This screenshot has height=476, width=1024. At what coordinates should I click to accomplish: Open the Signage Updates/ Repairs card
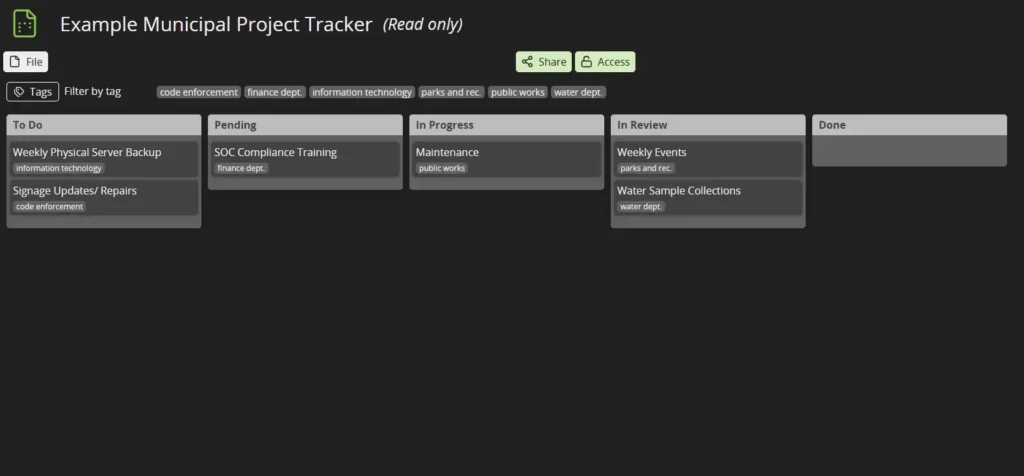(104, 198)
